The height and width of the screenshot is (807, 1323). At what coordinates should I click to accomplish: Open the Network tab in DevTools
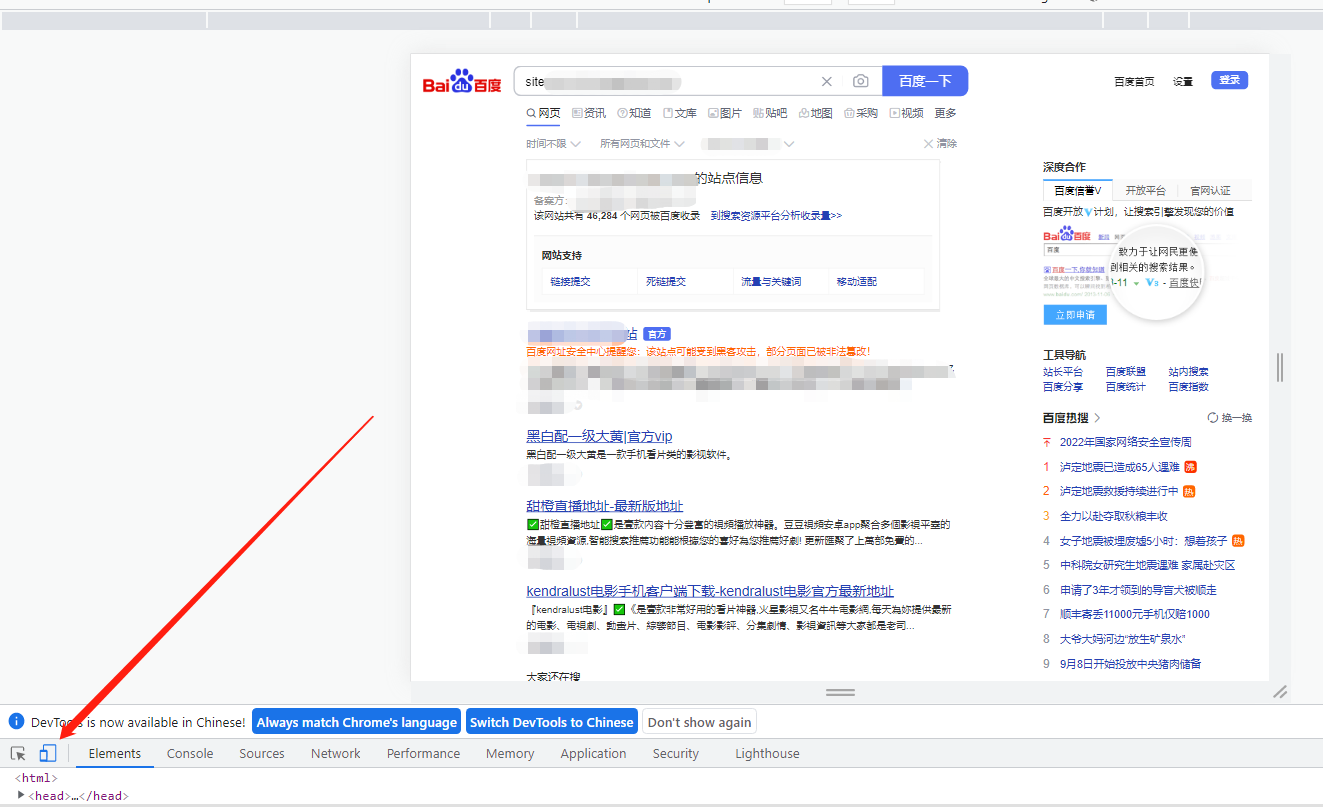(335, 754)
